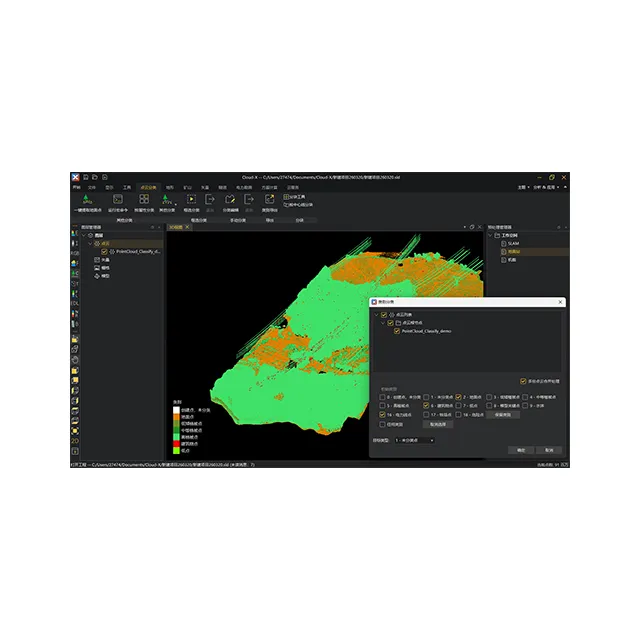Close the classification dialog with X
The image size is (640, 640).
tap(560, 302)
